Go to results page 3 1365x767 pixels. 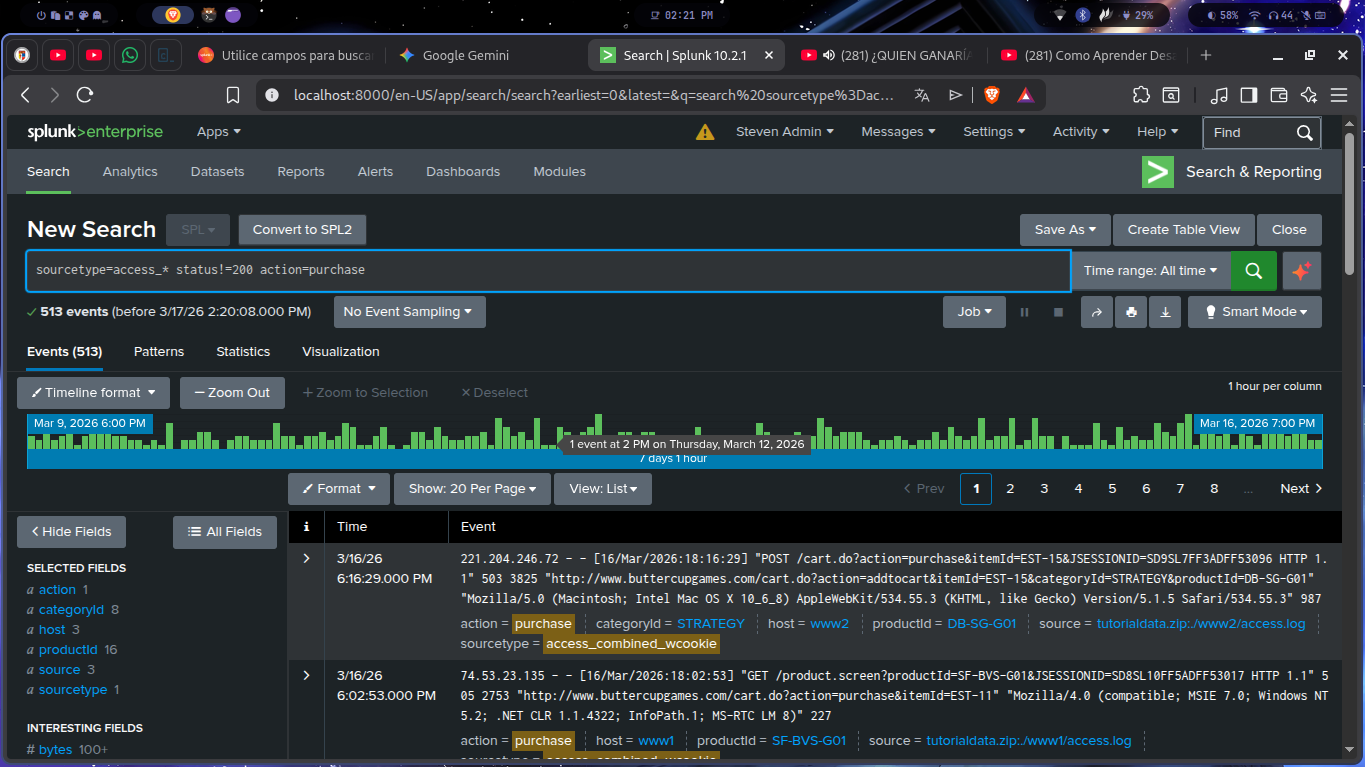(1044, 489)
